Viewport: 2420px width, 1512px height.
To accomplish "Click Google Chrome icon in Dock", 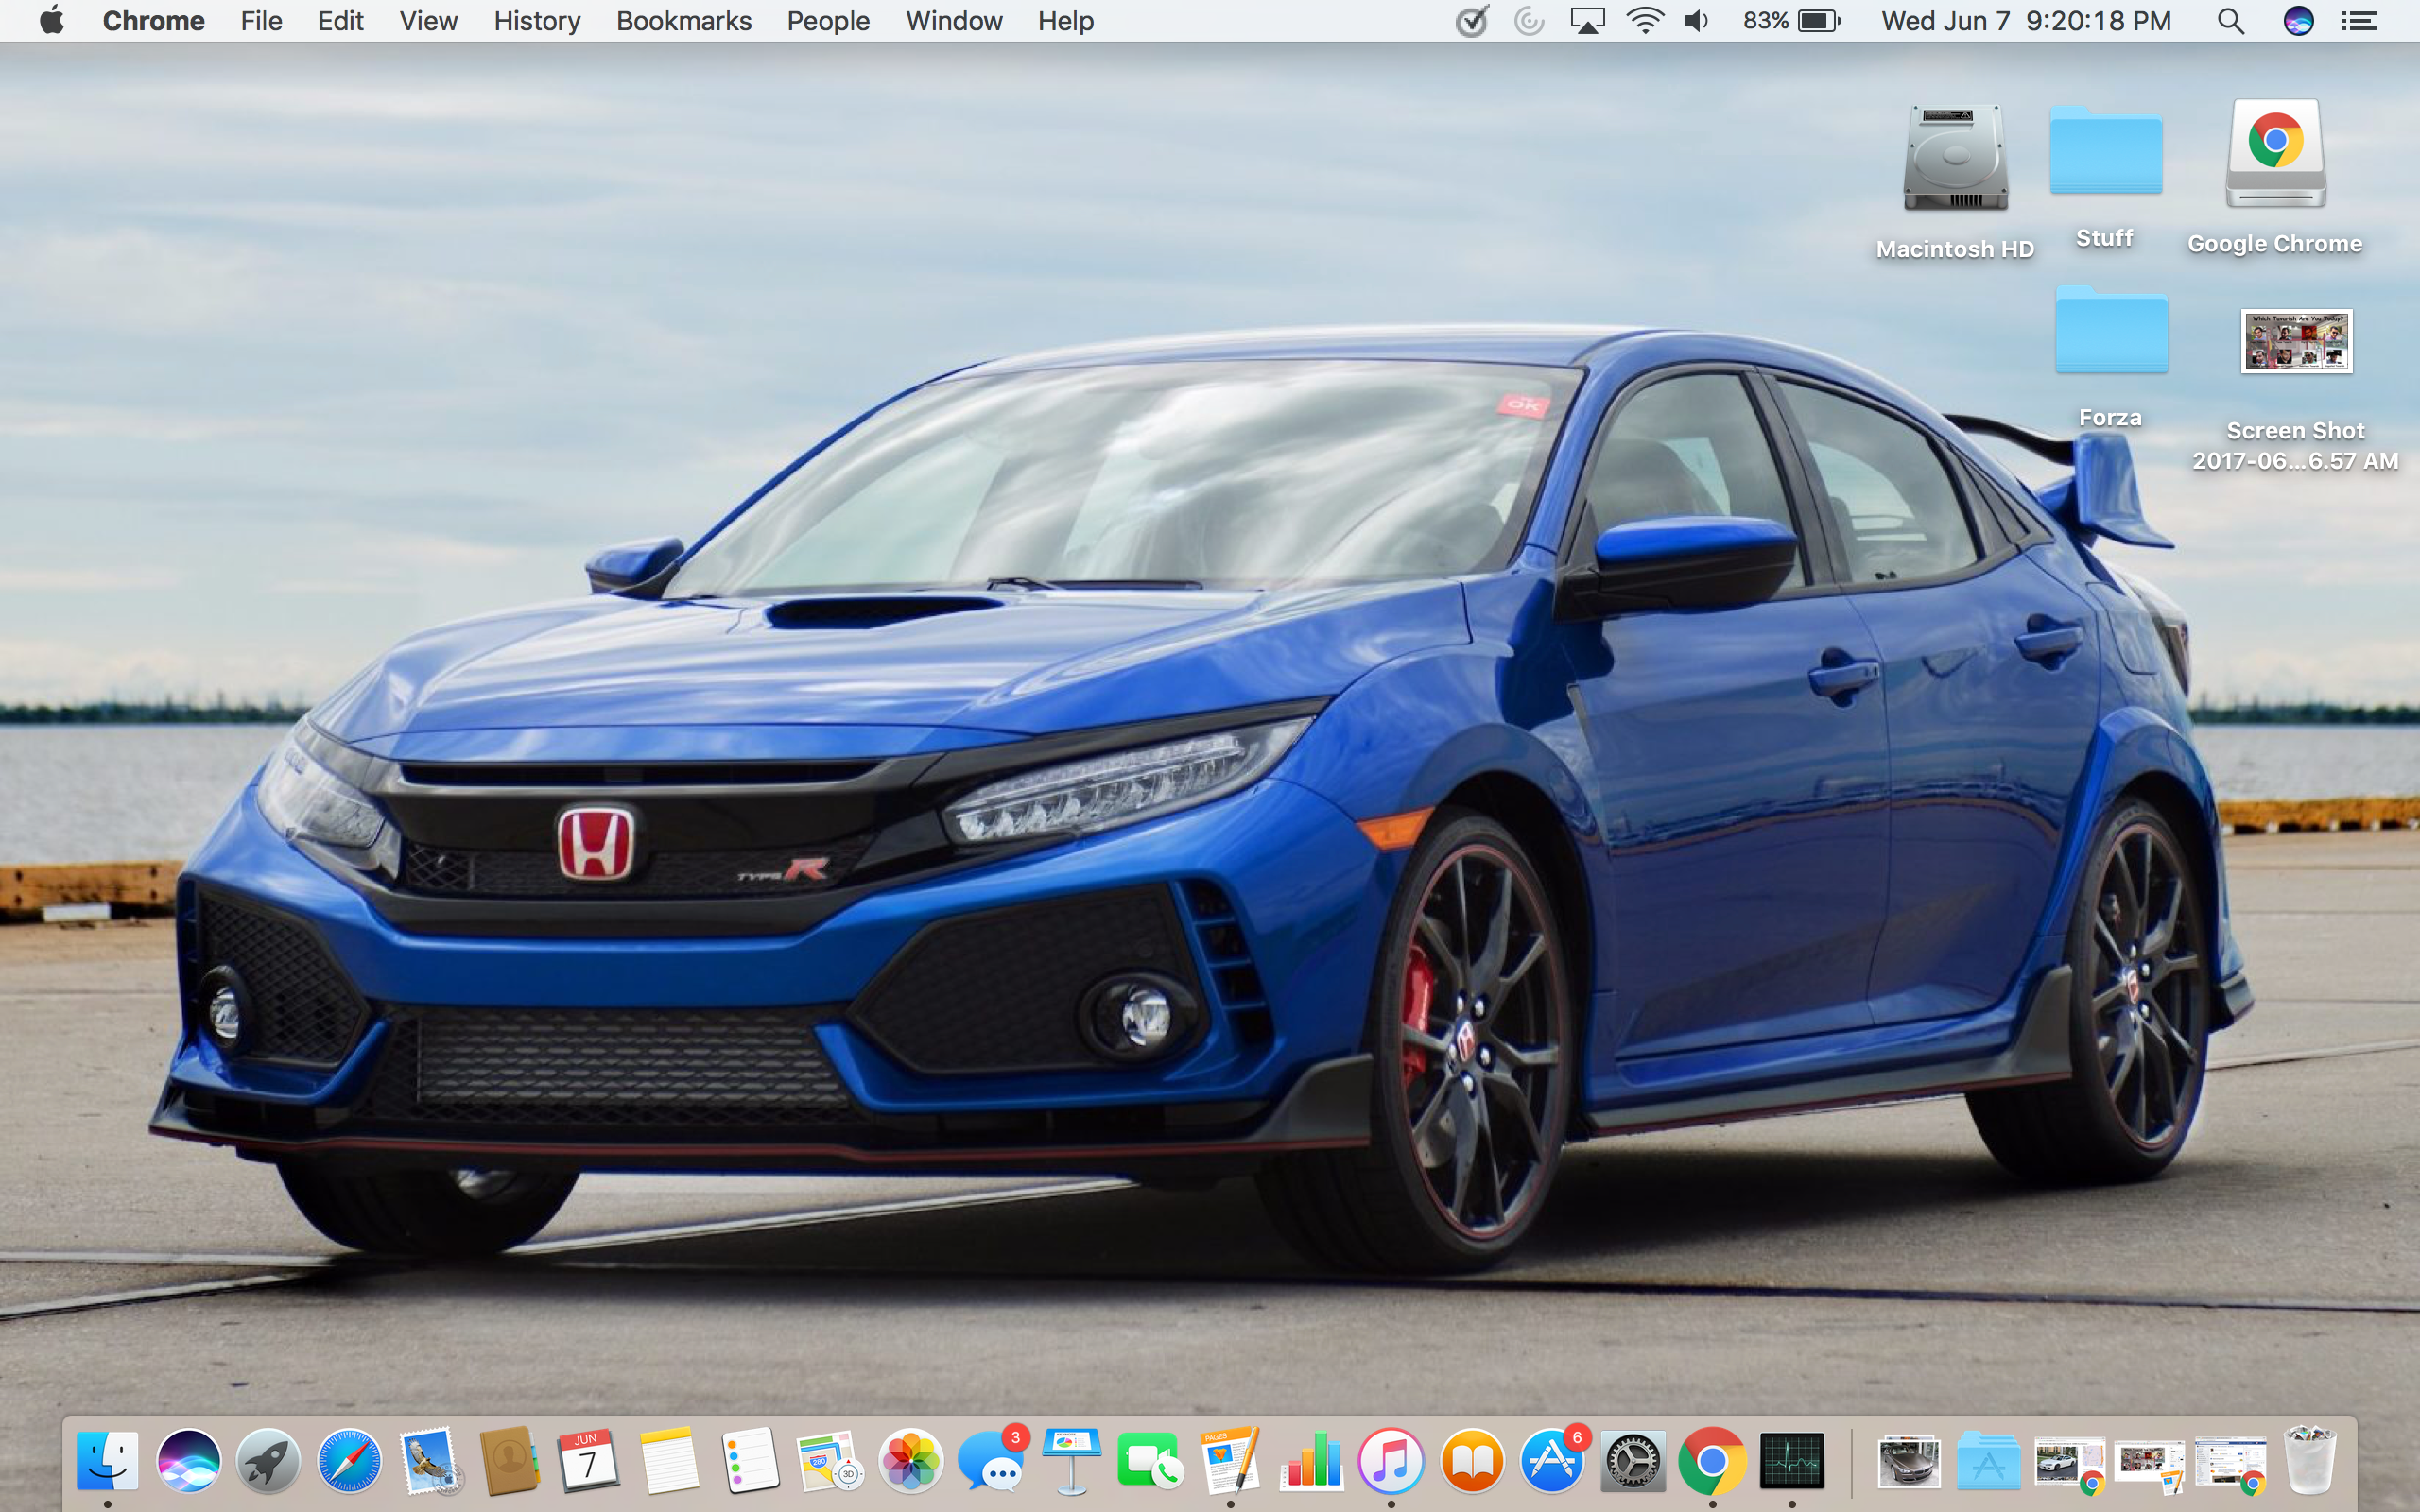I will pyautogui.click(x=1712, y=1461).
